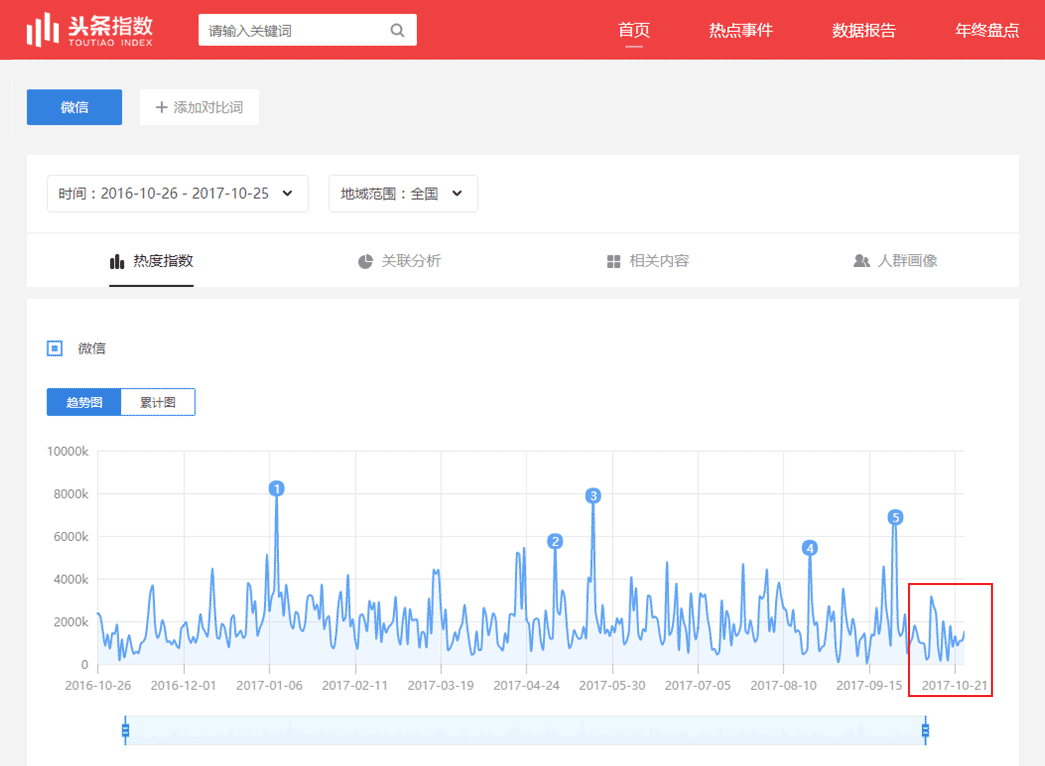Open the 地域范围 region dropdown

[402, 194]
